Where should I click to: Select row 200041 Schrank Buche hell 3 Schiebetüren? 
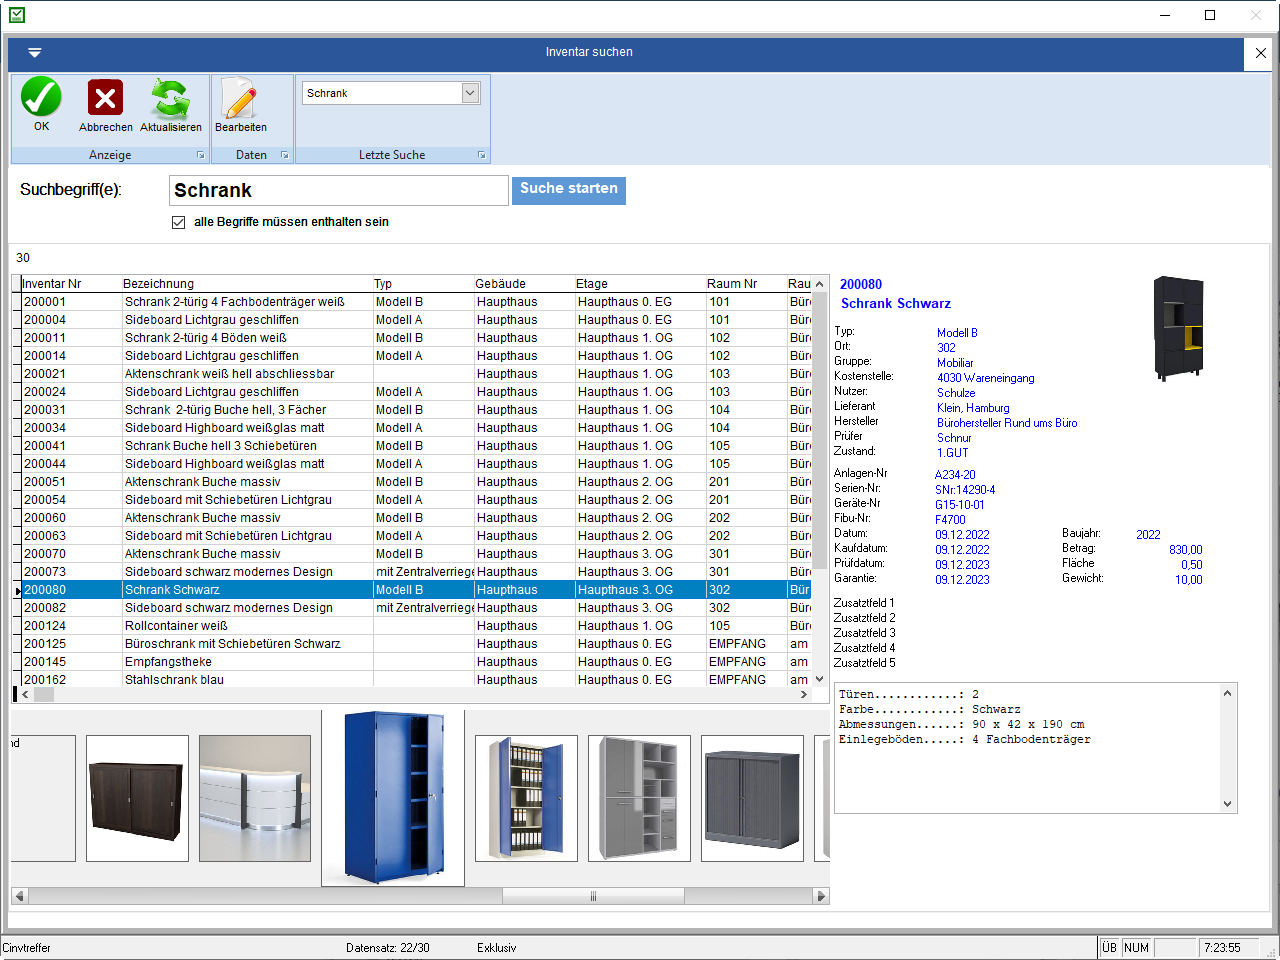(415, 446)
